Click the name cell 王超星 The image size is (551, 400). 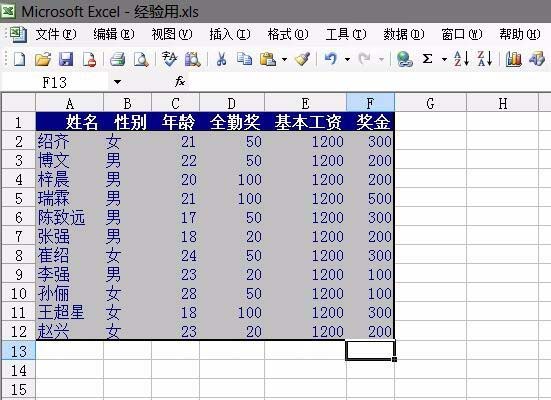click(70, 312)
